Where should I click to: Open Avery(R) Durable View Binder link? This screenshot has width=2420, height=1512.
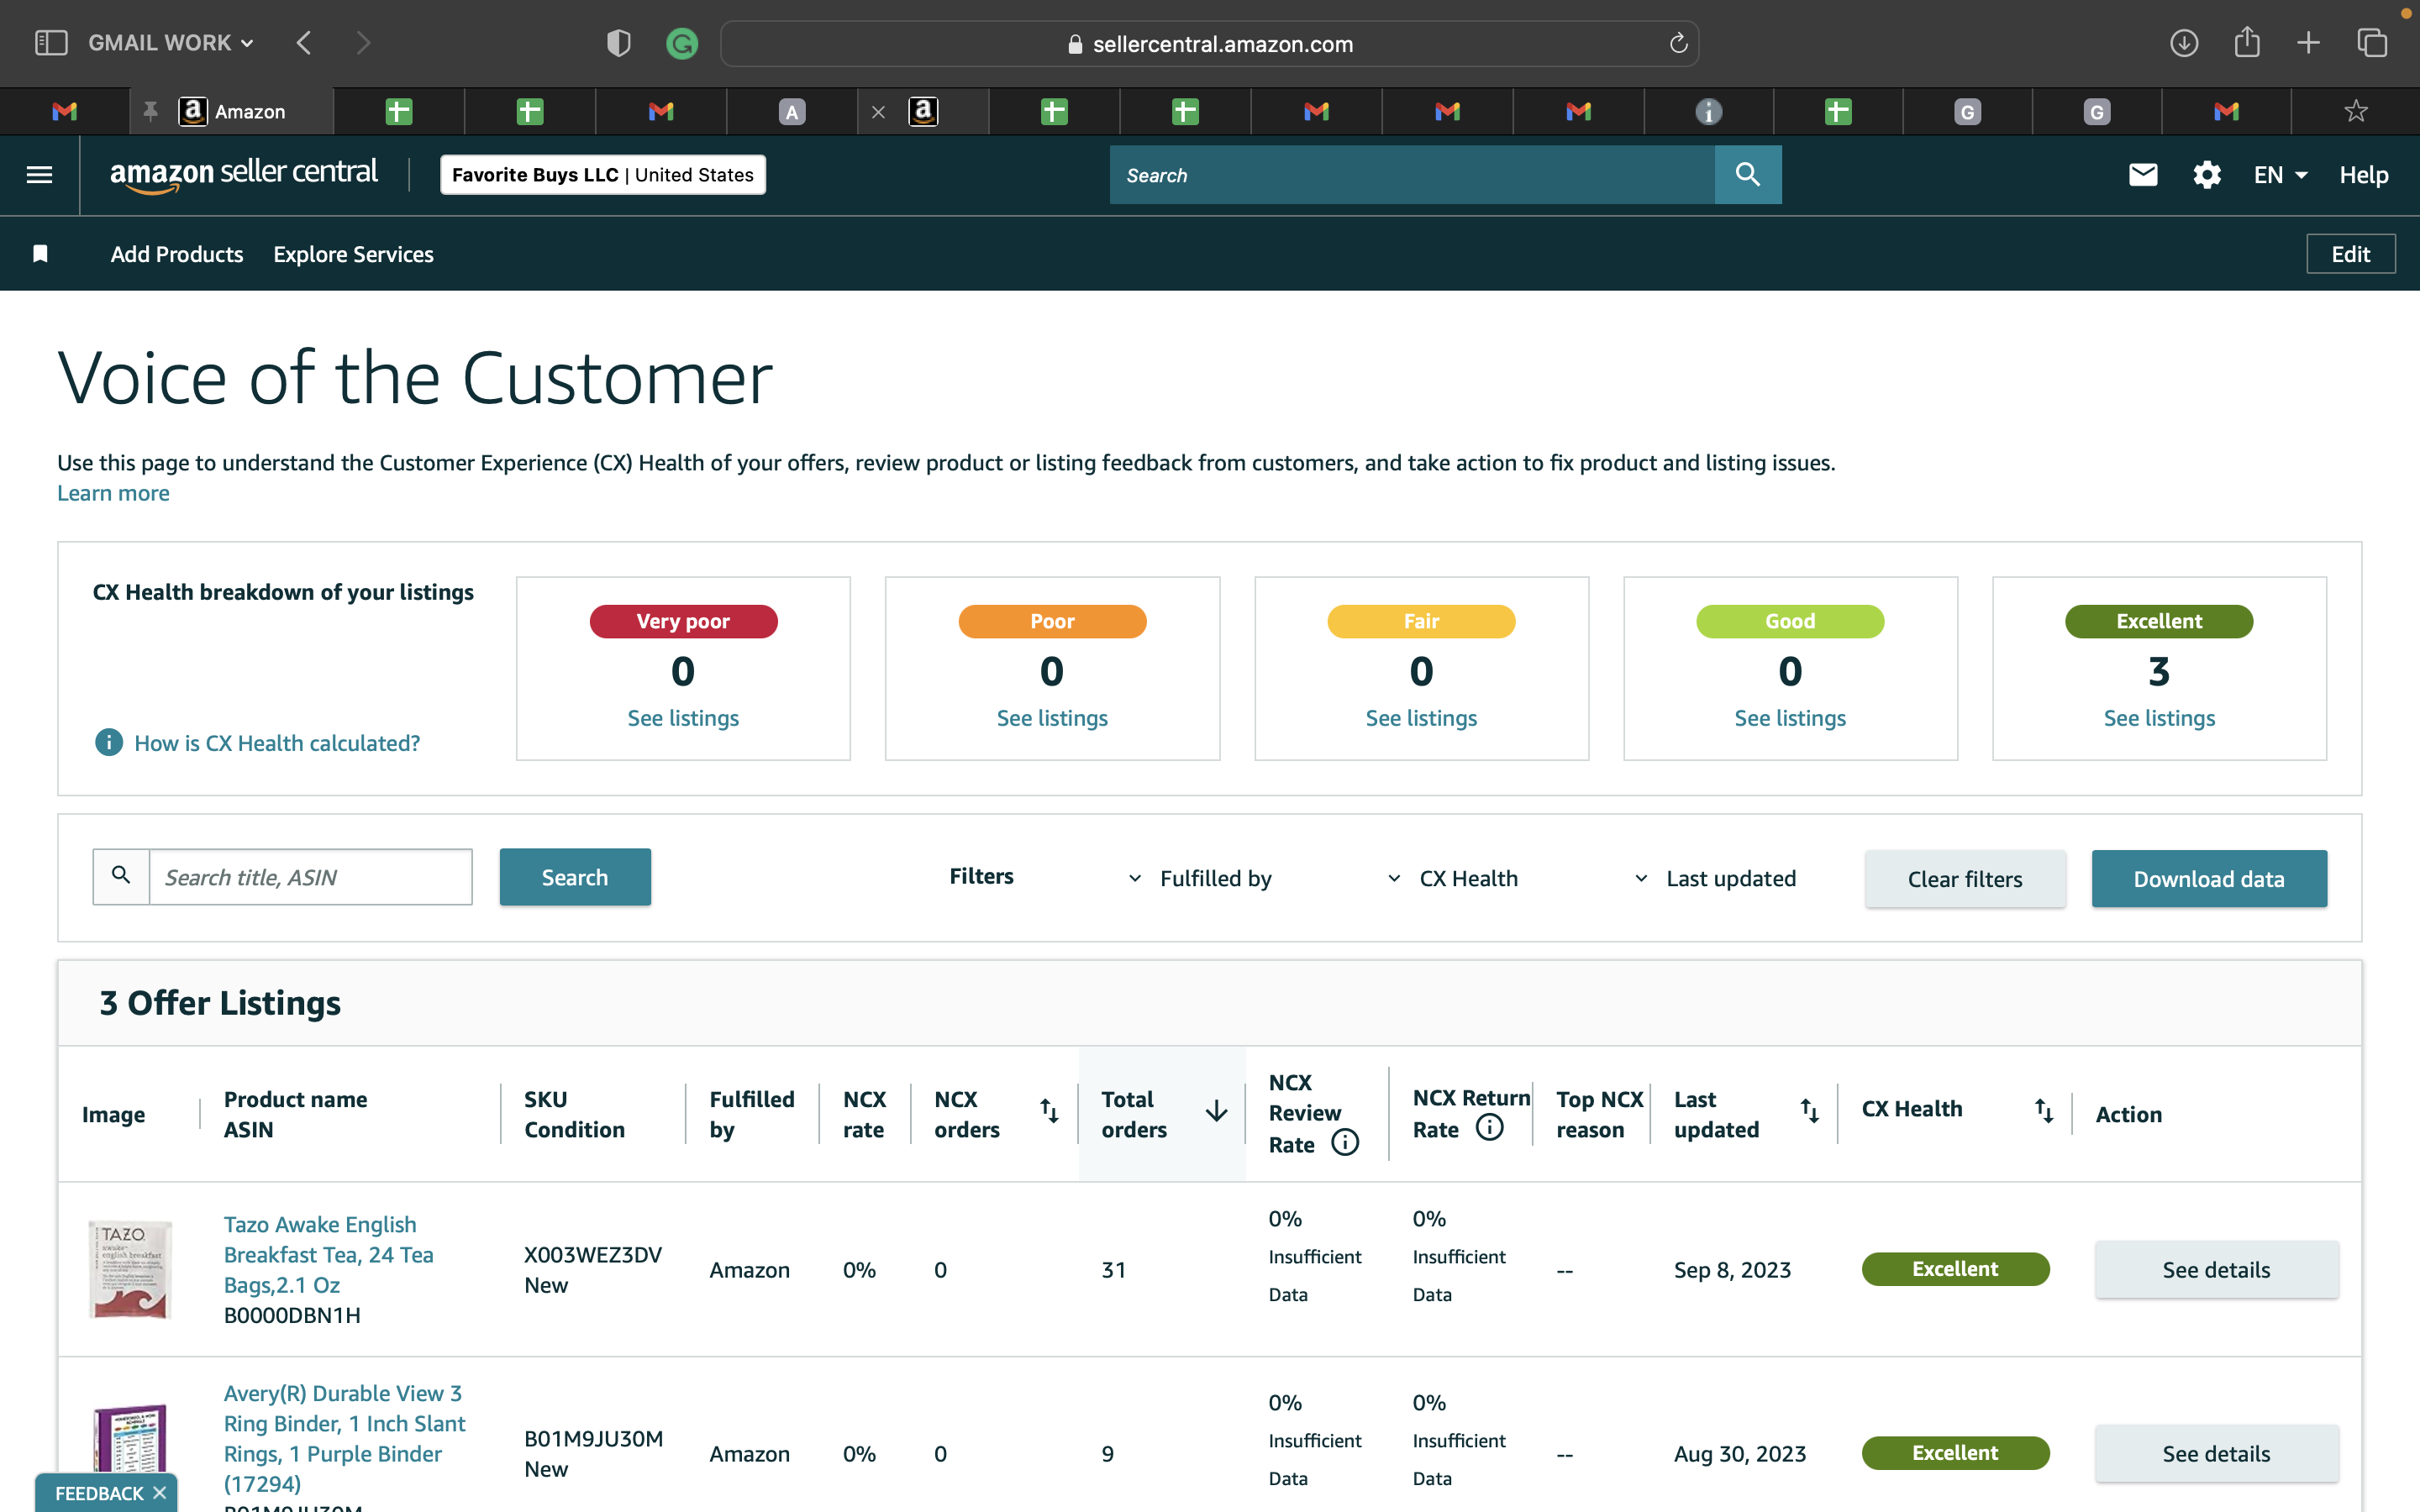coord(345,1439)
